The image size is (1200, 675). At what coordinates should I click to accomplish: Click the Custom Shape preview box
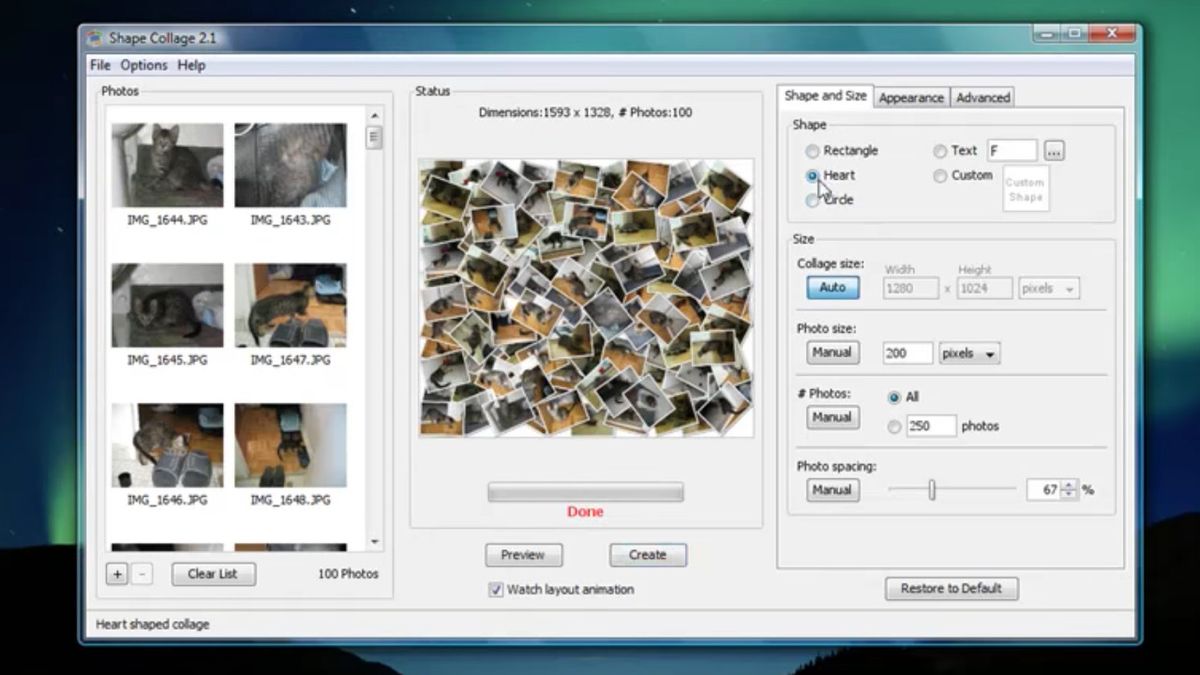[1025, 190]
